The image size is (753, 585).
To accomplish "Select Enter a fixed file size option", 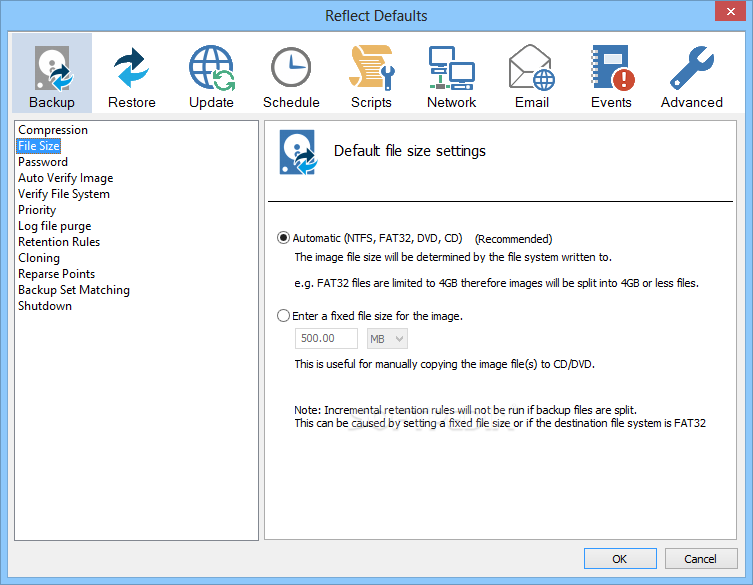I will pyautogui.click(x=283, y=316).
